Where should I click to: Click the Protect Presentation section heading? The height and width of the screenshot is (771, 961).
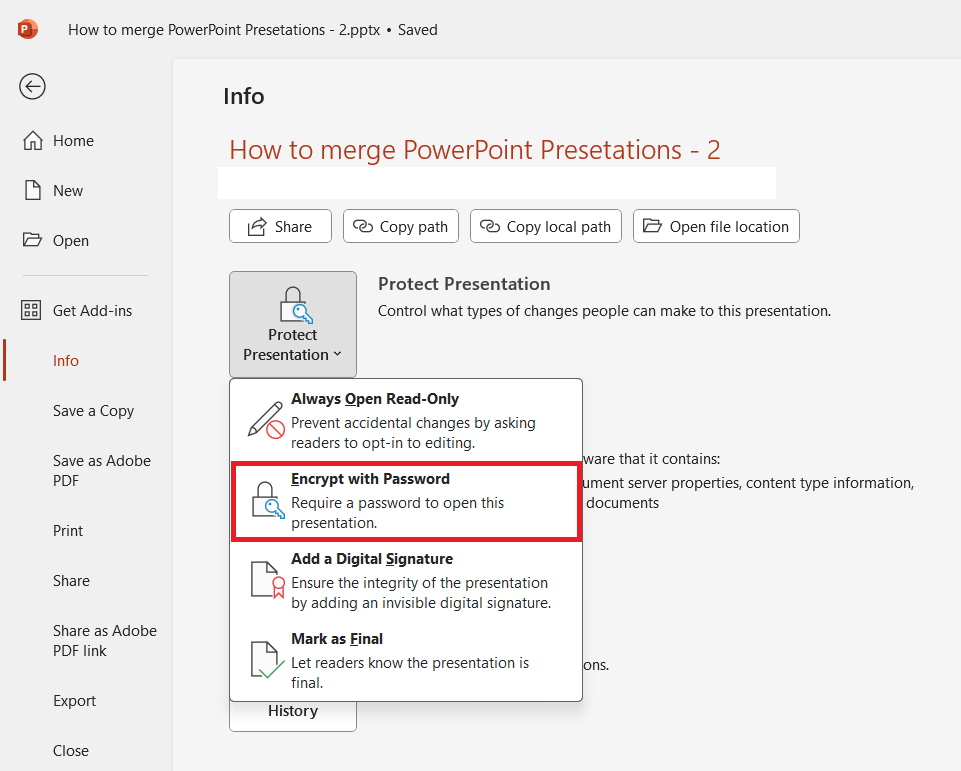click(464, 284)
